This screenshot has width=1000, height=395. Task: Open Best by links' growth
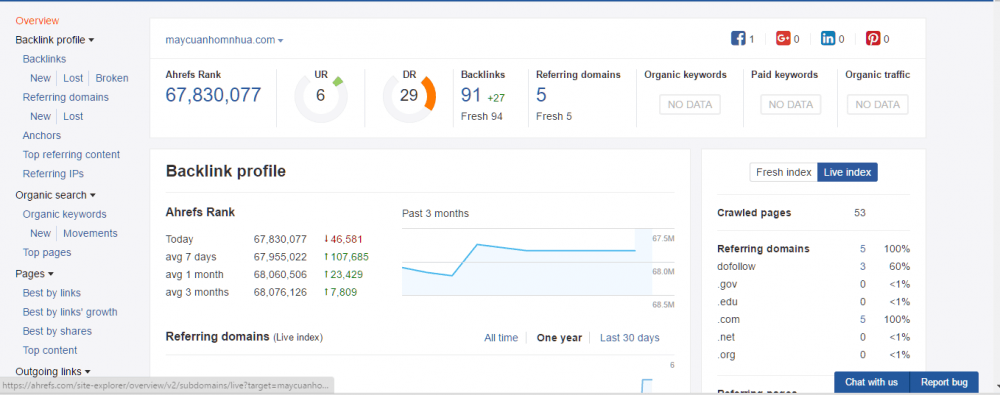[70, 312]
